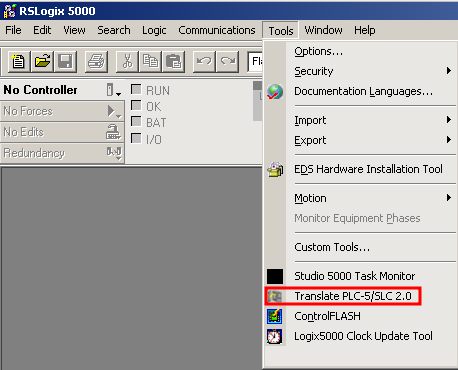Click the Open folder toolbar icon

click(x=42, y=62)
